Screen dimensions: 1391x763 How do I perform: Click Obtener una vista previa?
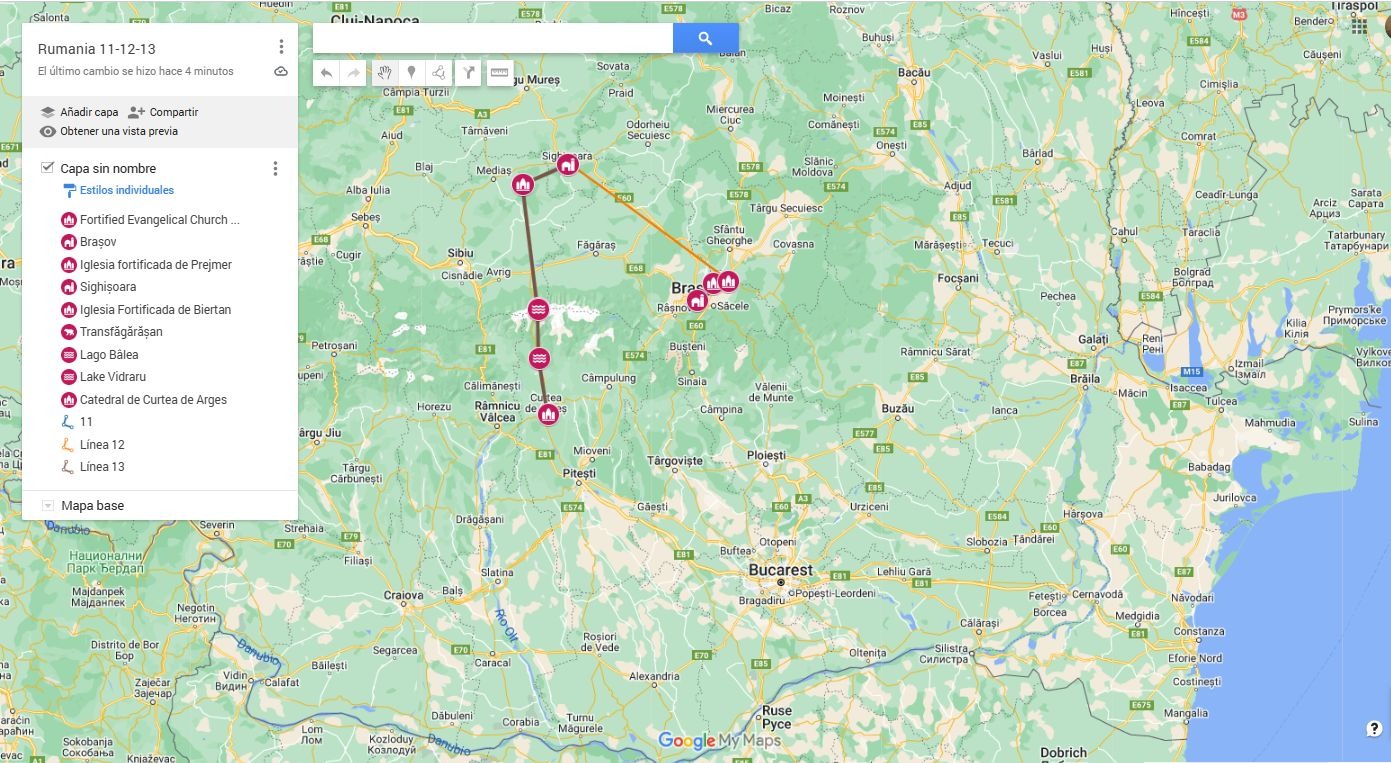coord(109,131)
